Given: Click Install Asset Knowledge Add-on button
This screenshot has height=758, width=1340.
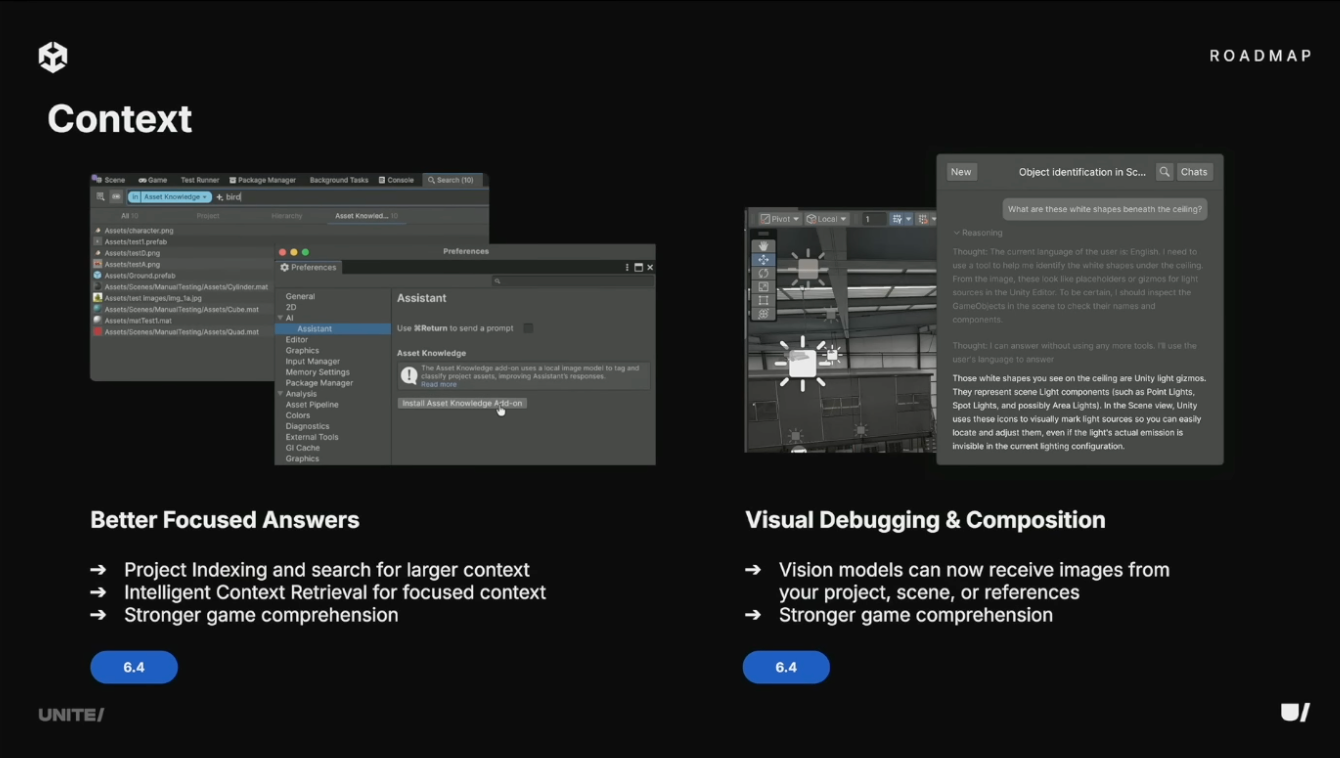Looking at the screenshot, I should tap(462, 403).
